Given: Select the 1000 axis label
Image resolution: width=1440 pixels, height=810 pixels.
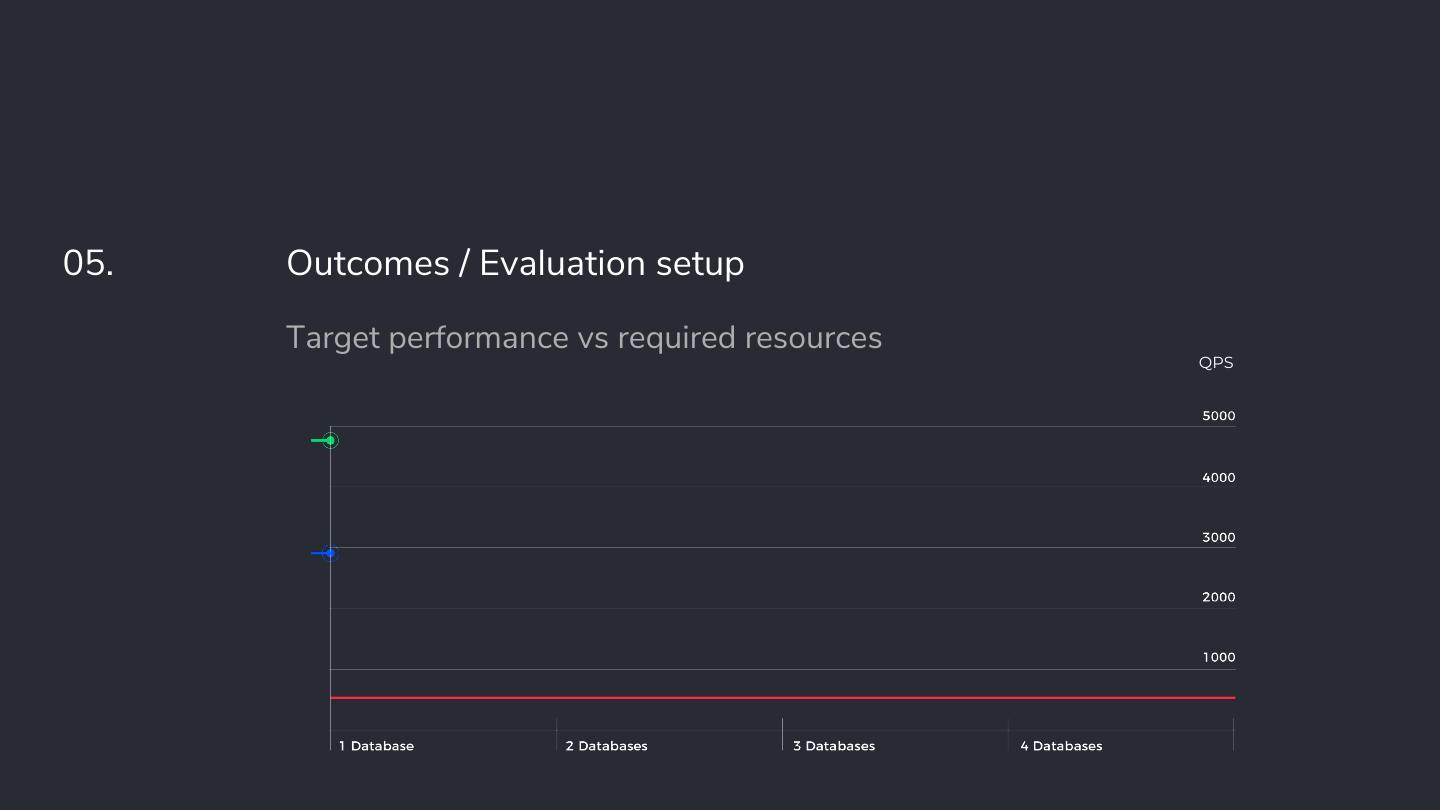Looking at the screenshot, I should (1218, 657).
